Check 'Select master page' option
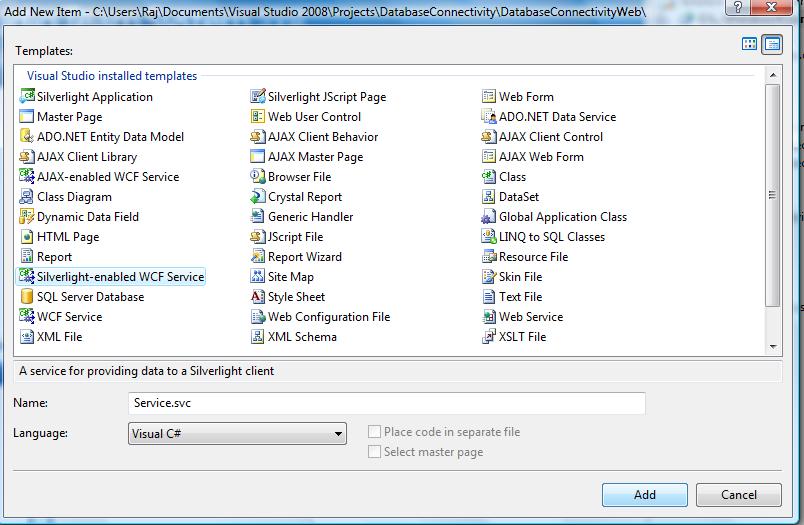 tap(374, 452)
